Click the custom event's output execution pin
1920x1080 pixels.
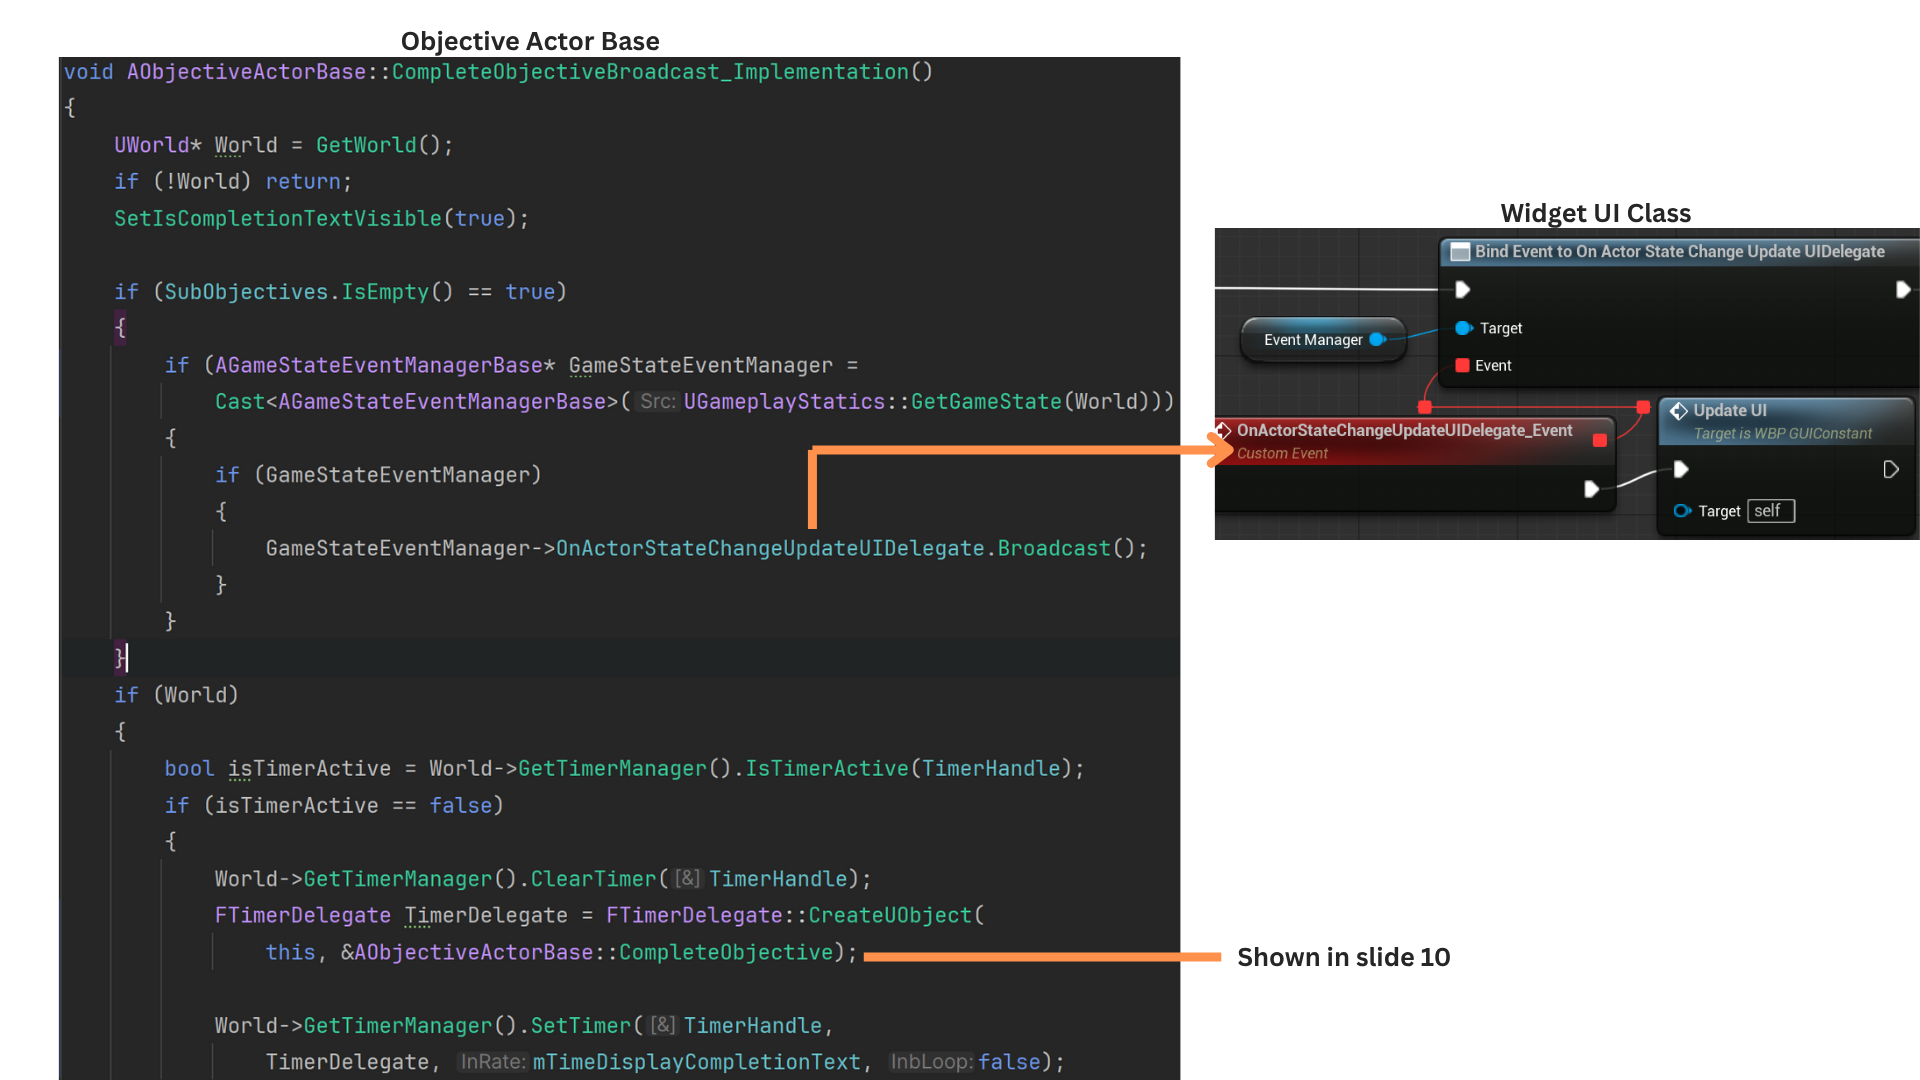[1591, 489]
